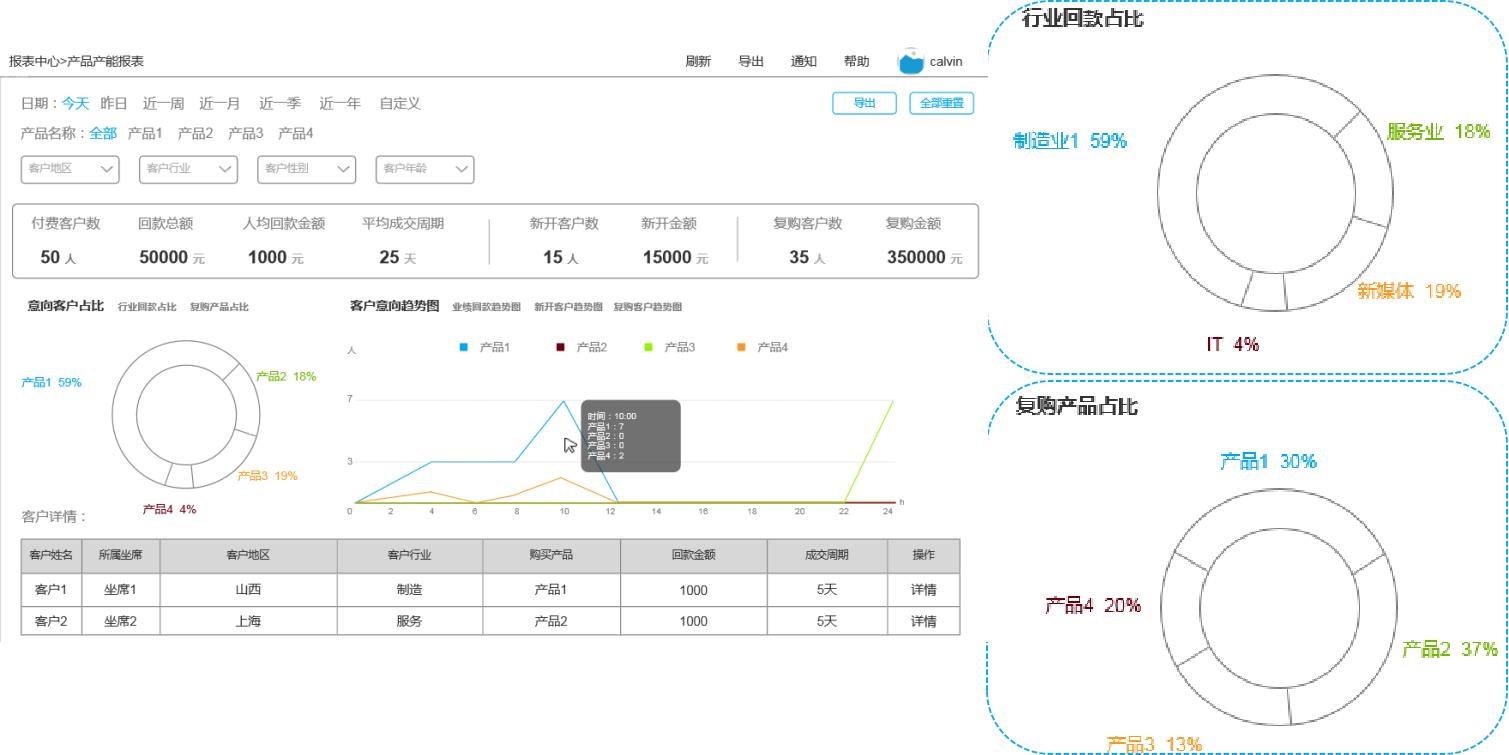
Task: Open the 客户性别 dropdown
Action: tap(307, 170)
